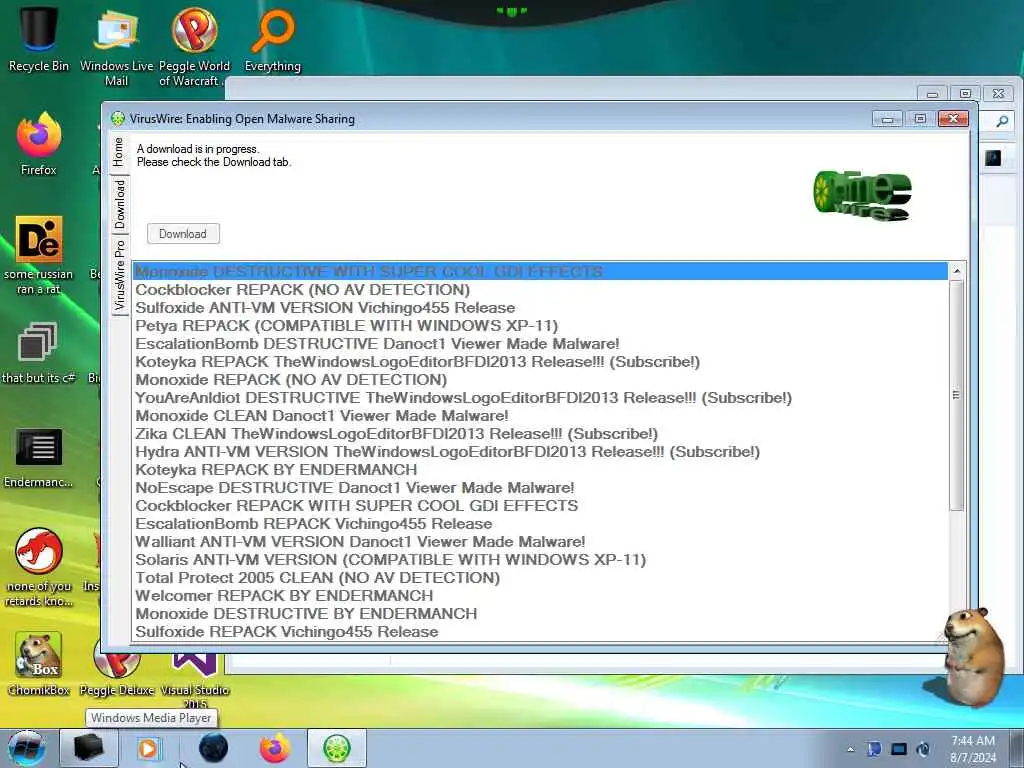Open Windows Live Mail desktop icon
This screenshot has height=768, width=1024.
point(116,46)
